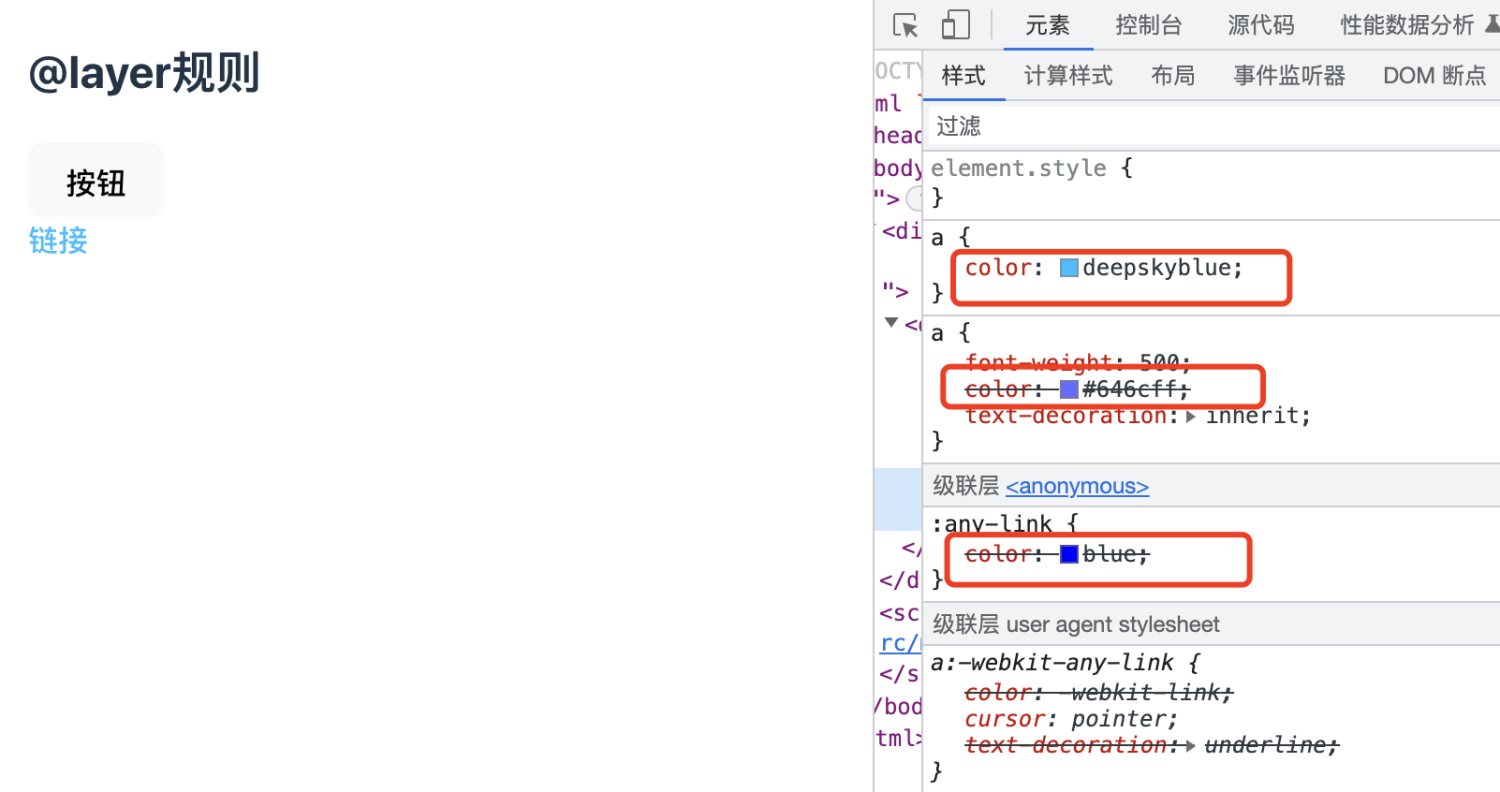Switch to the 源代码 tab
Screen dimensions: 1500x792
[x=1261, y=25]
